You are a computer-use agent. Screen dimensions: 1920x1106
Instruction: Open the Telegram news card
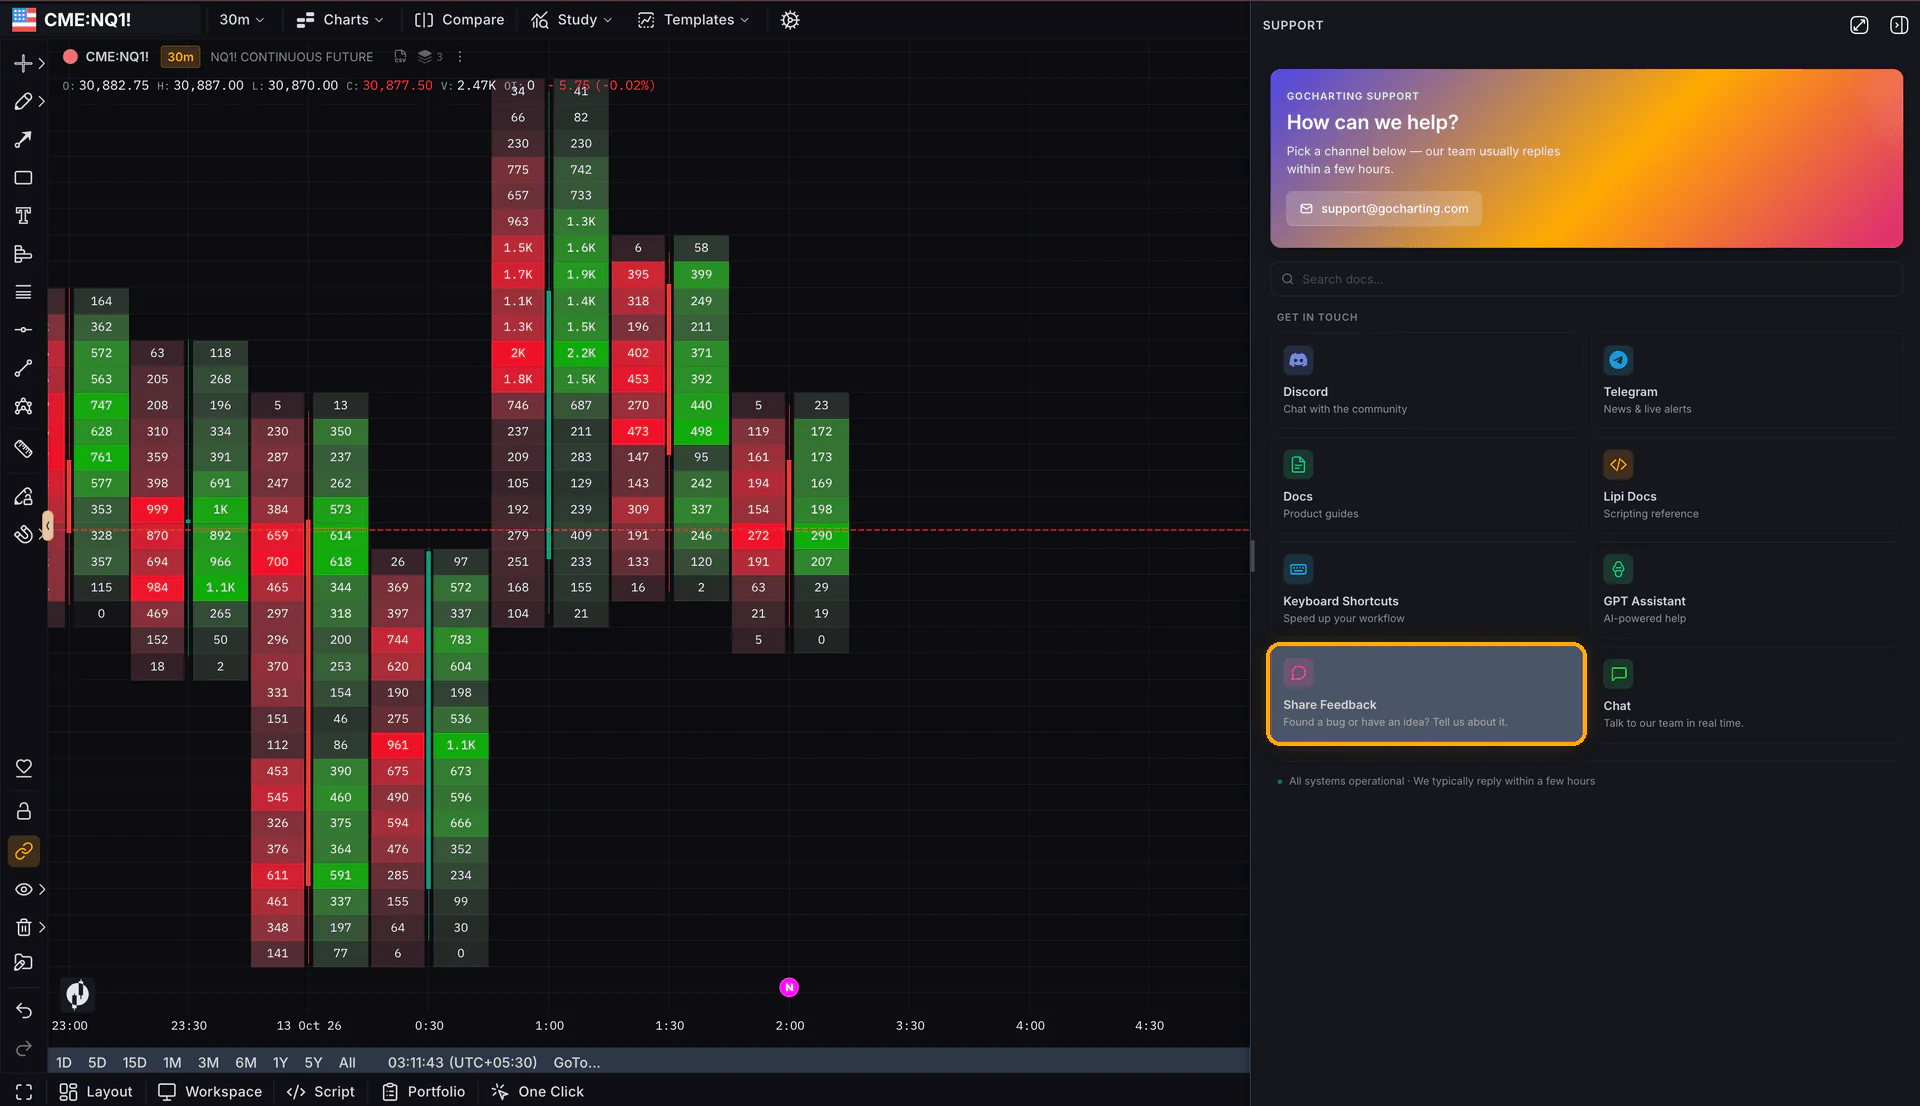coord(1747,381)
